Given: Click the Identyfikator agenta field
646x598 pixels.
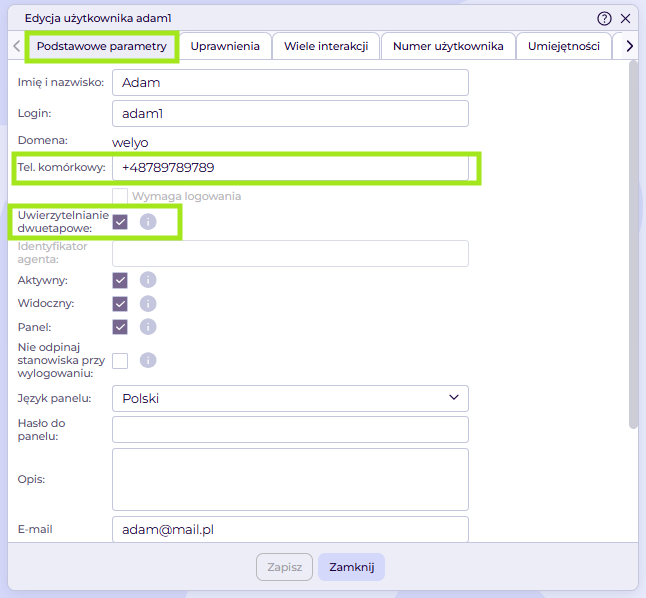Looking at the screenshot, I should (290, 253).
